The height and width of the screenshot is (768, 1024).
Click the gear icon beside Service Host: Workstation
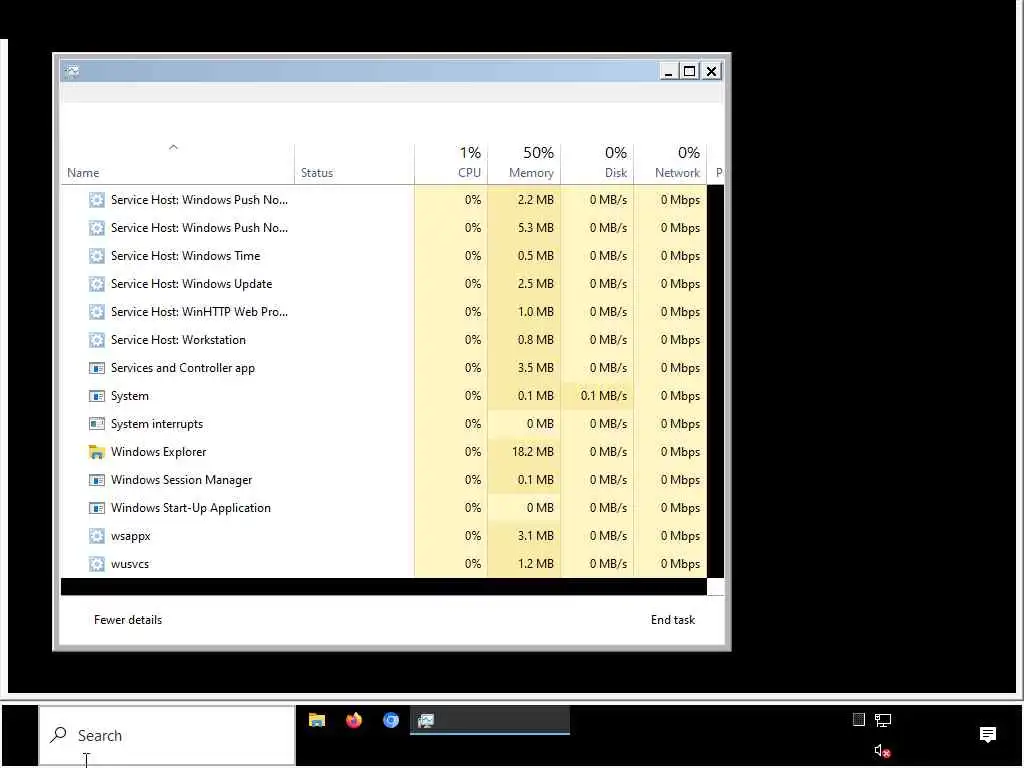pos(97,340)
